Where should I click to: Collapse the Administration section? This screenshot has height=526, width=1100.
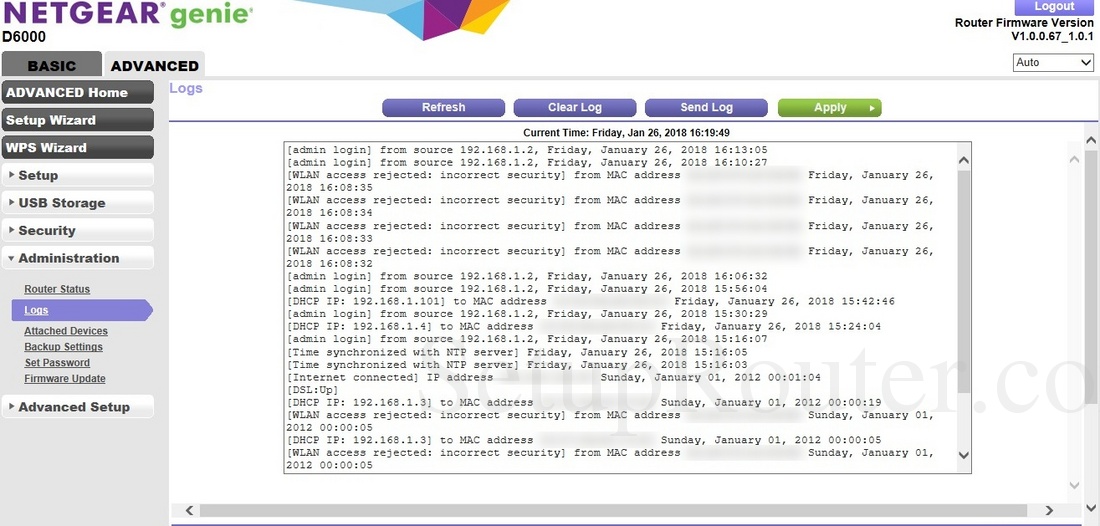[x=77, y=258]
